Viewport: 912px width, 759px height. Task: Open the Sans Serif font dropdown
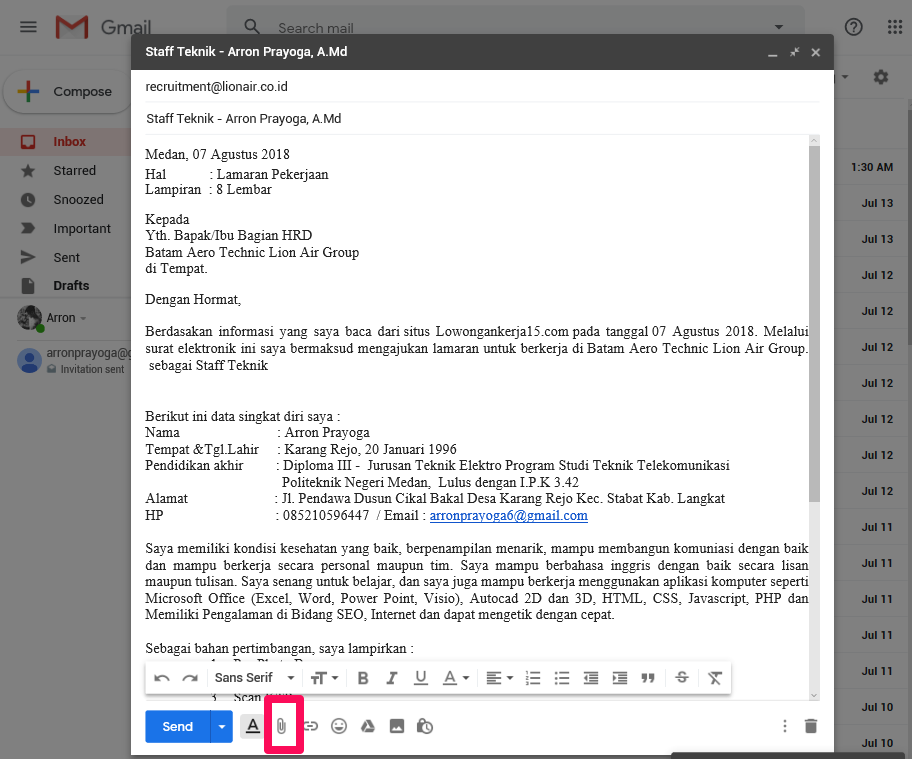pos(243,677)
